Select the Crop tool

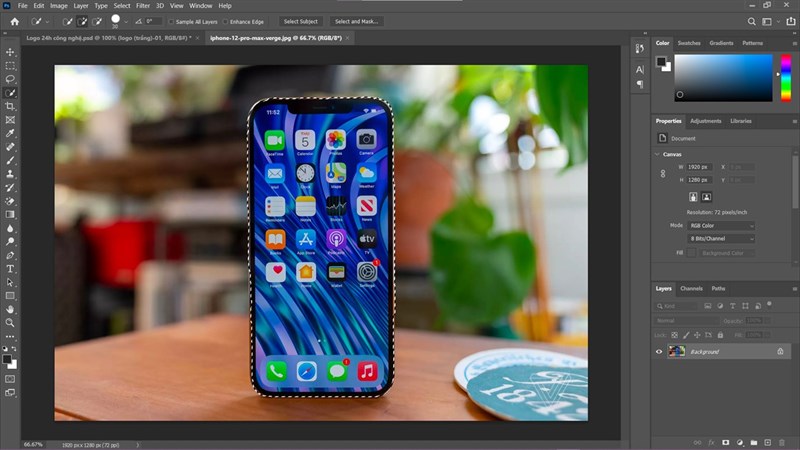click(x=10, y=106)
